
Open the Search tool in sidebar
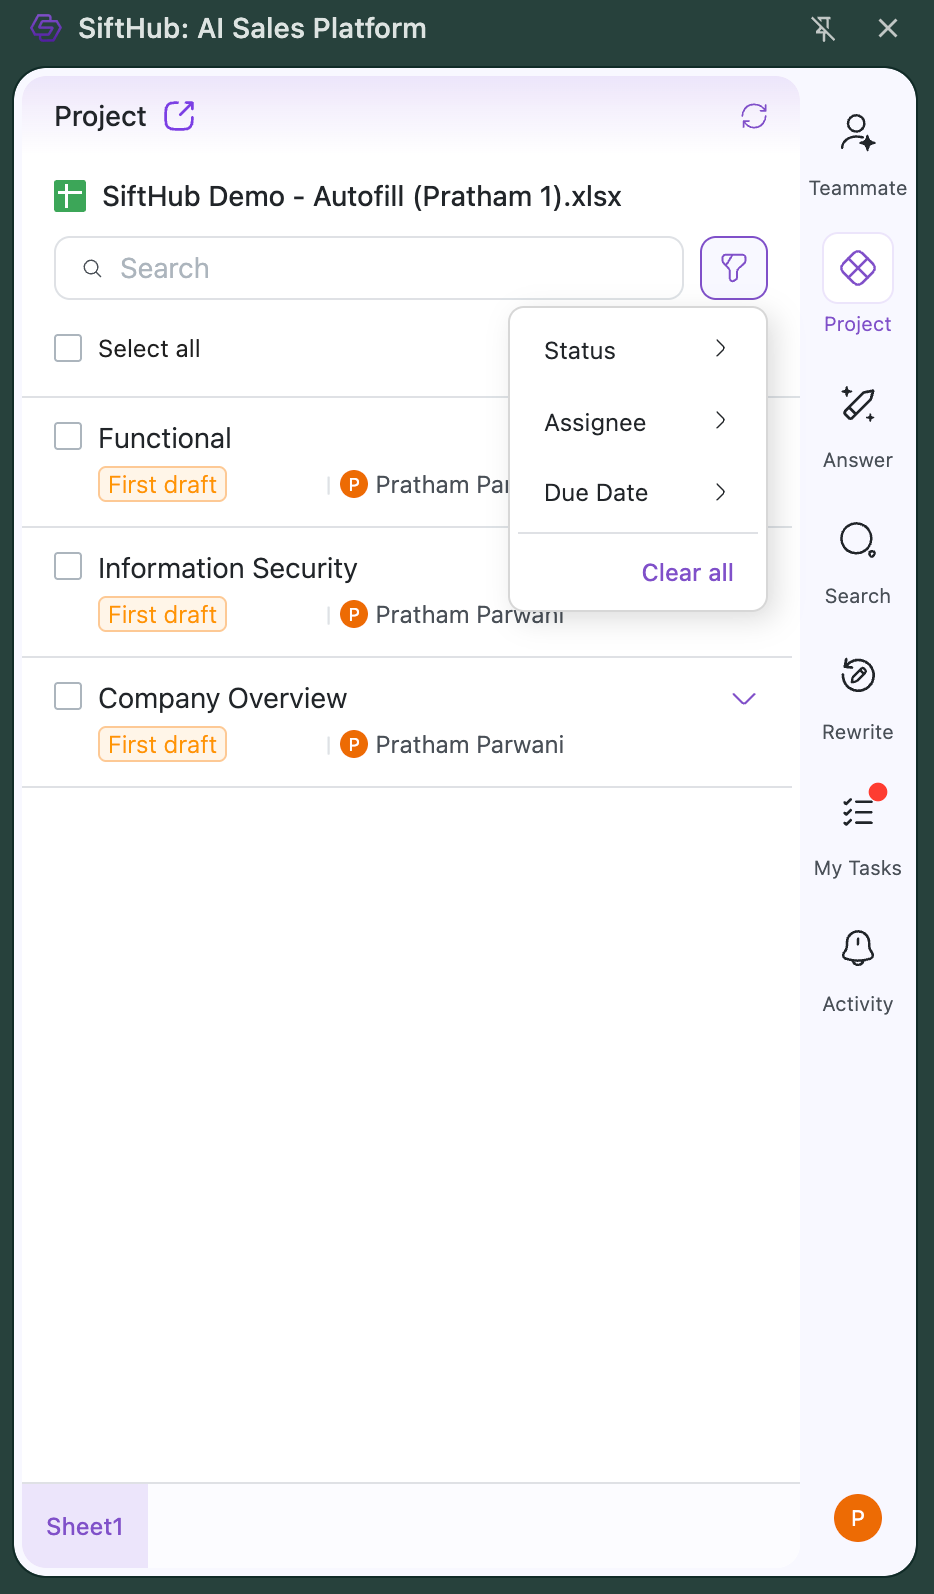(x=857, y=542)
